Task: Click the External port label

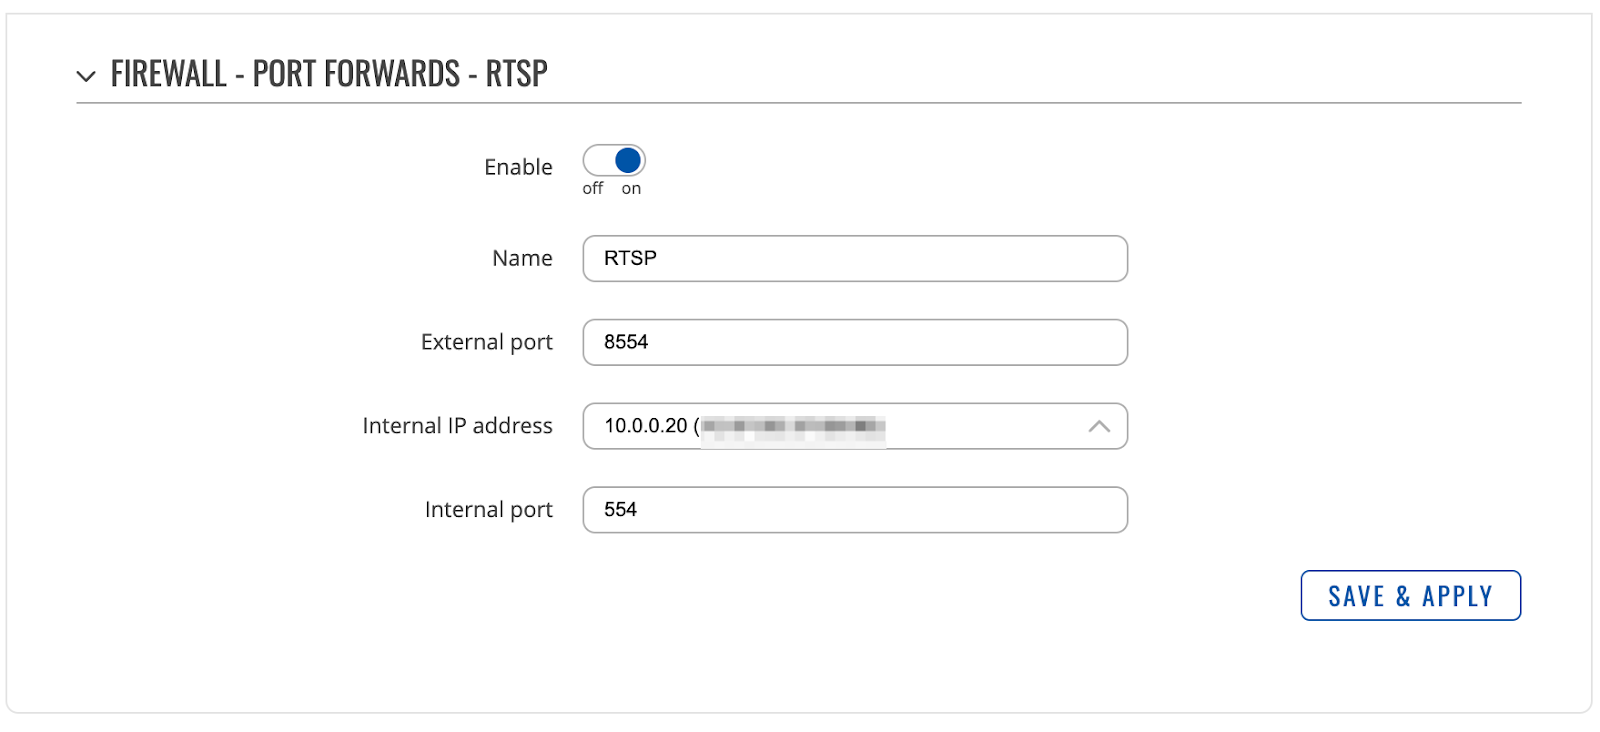Action: coord(486,342)
